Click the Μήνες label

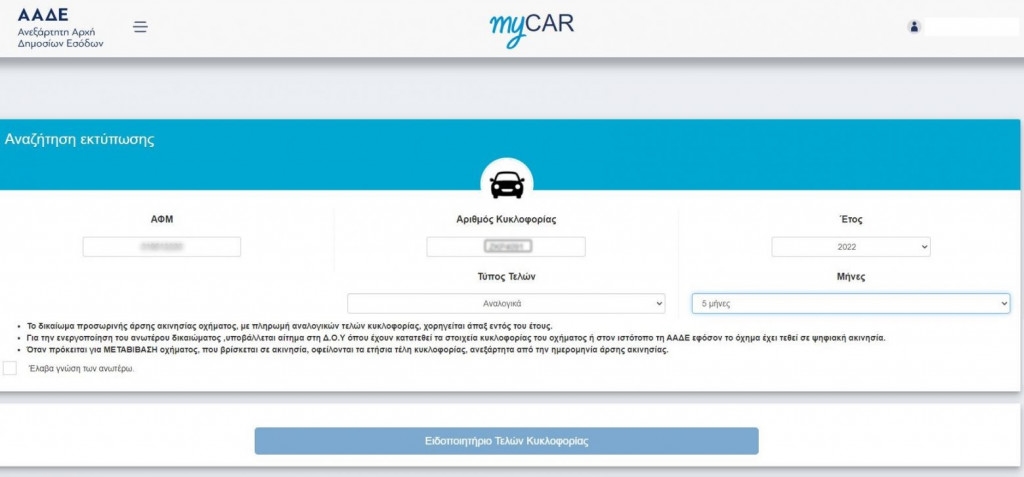coord(850,276)
